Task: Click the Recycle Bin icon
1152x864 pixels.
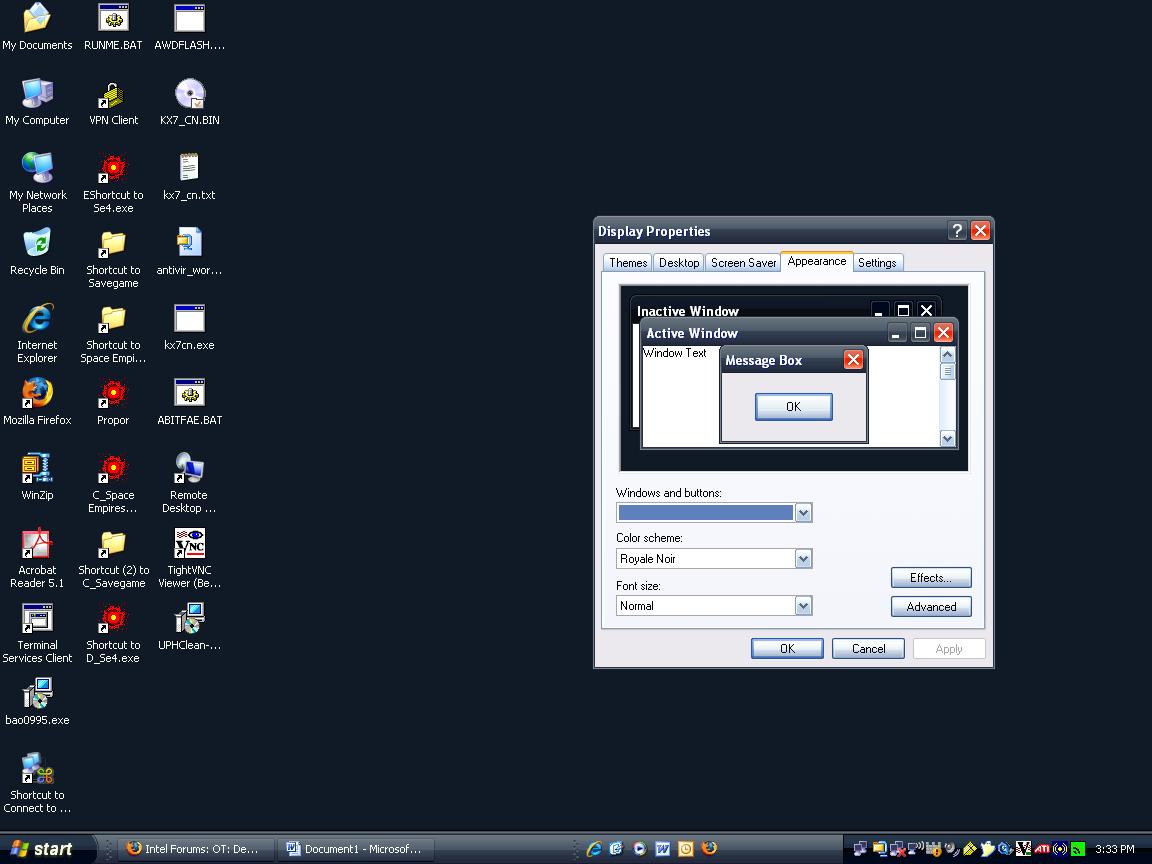Action: (37, 244)
